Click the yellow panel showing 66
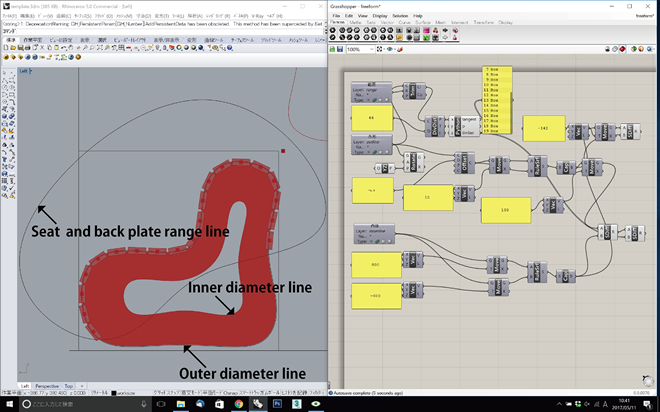The image size is (660, 412). pos(372,118)
